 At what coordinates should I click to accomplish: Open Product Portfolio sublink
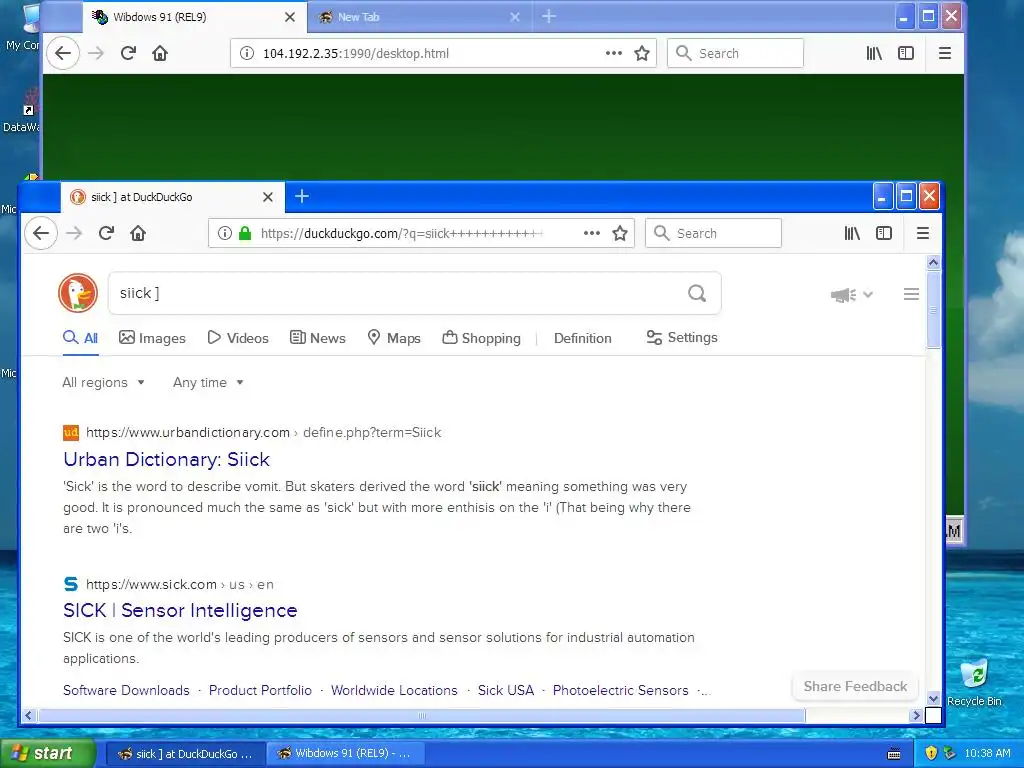(x=260, y=690)
